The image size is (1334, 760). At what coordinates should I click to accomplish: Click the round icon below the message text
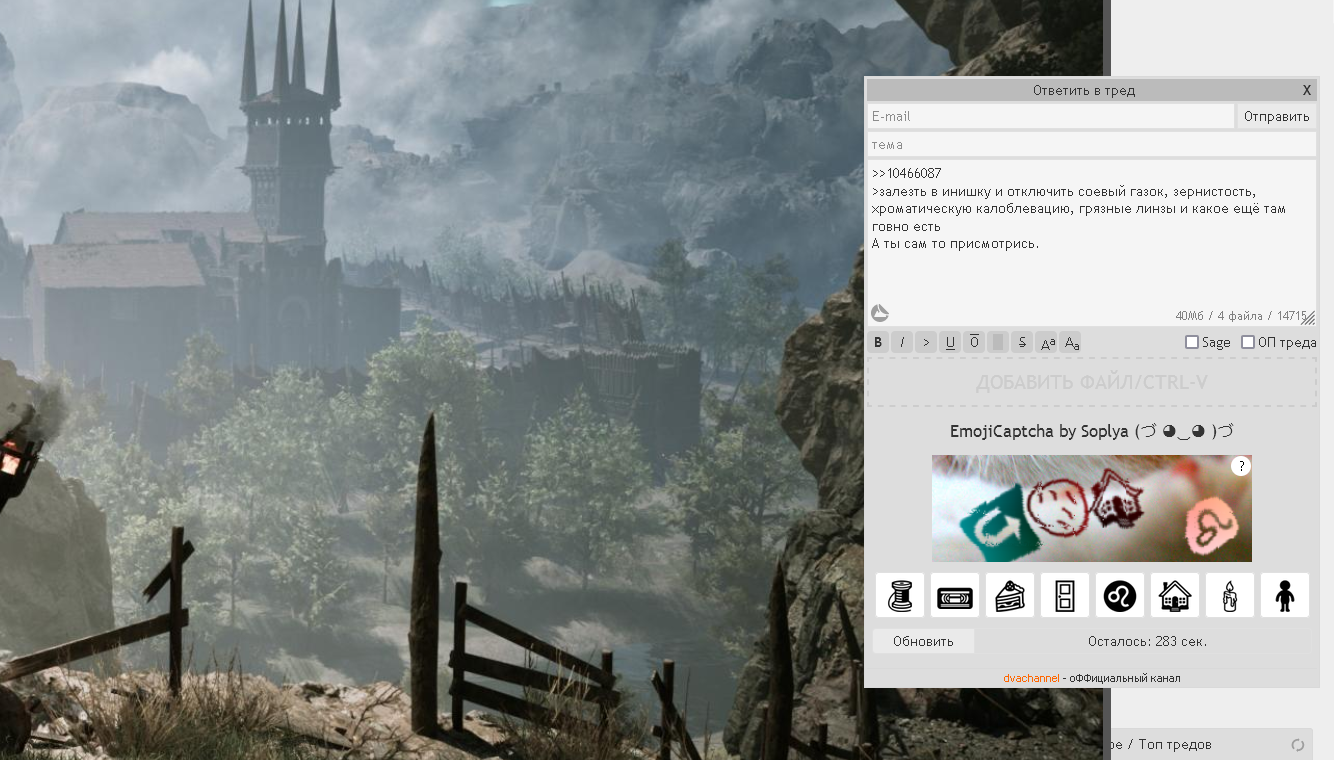point(880,313)
